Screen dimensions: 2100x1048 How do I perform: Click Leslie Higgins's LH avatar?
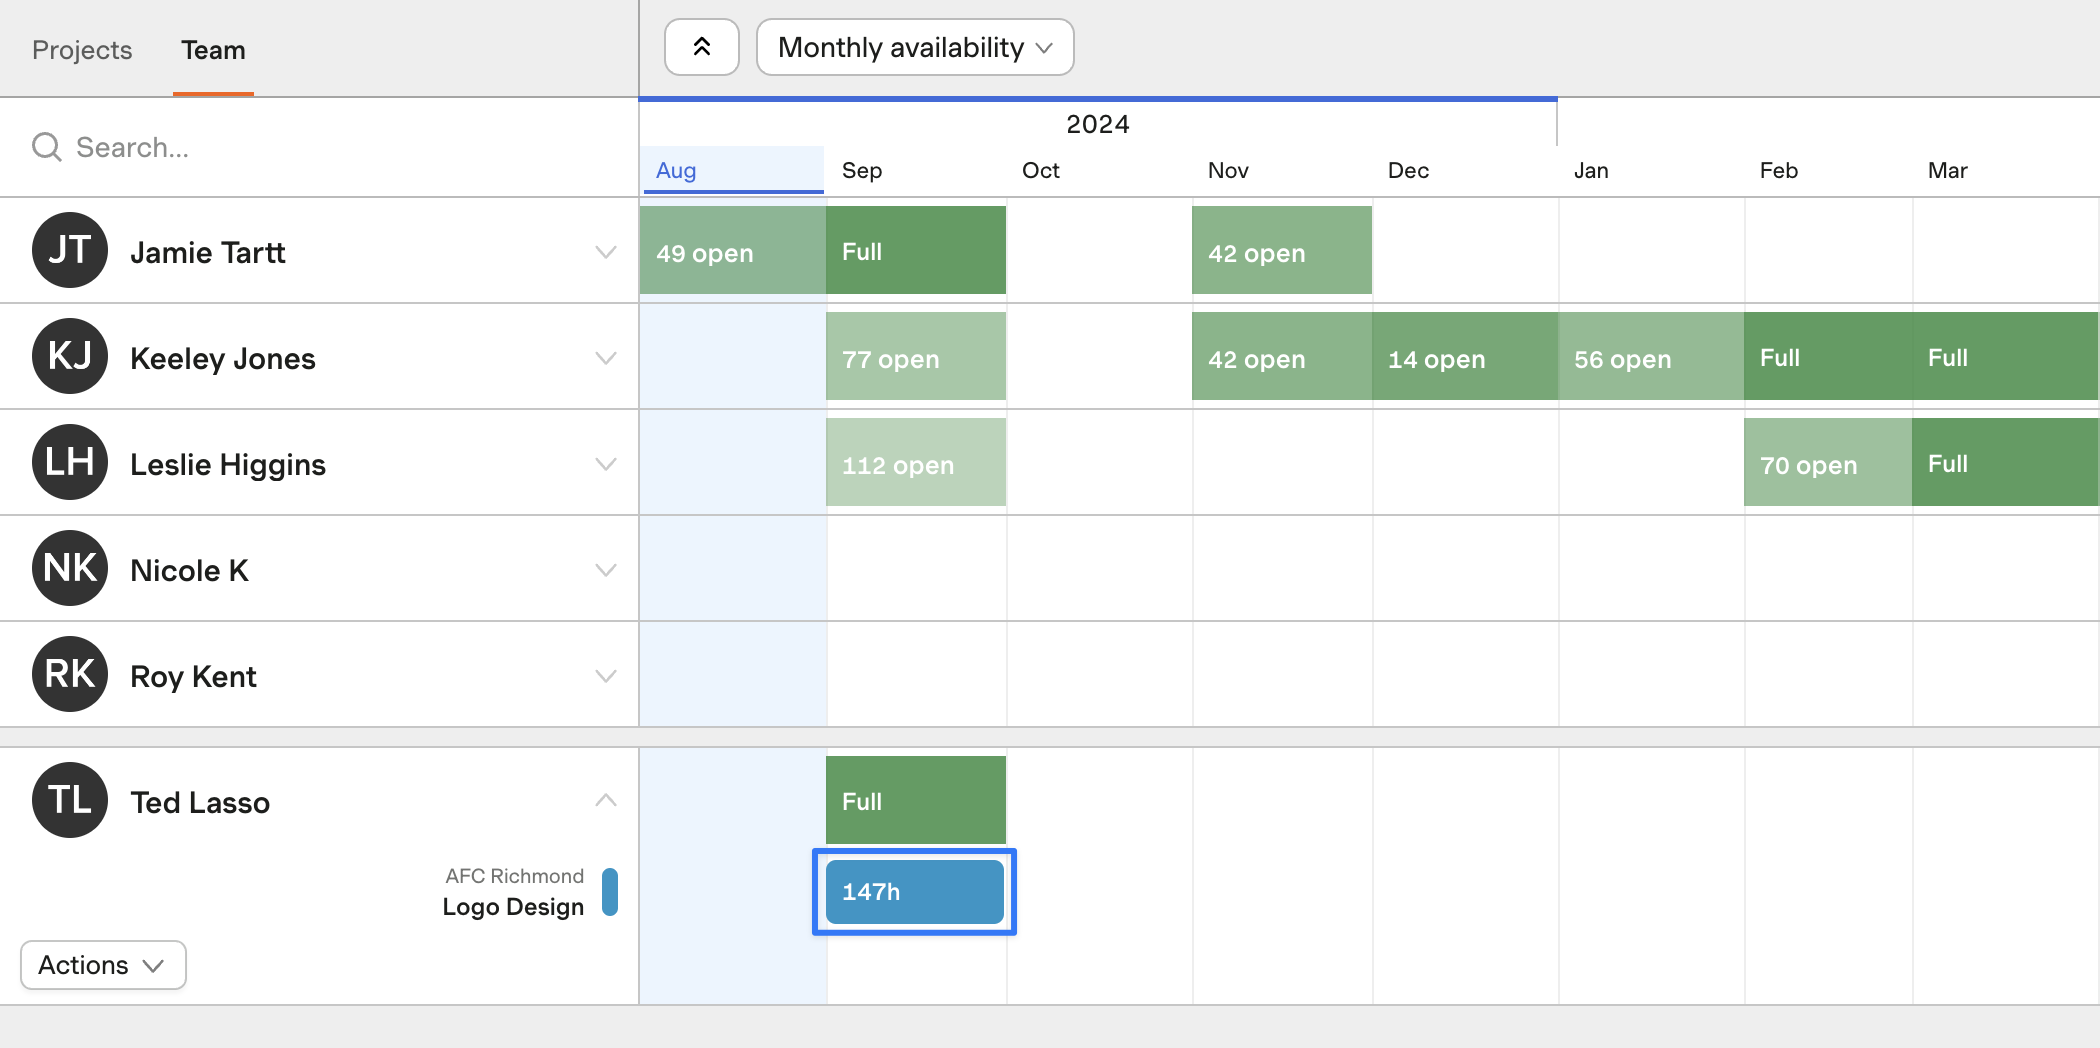(70, 462)
